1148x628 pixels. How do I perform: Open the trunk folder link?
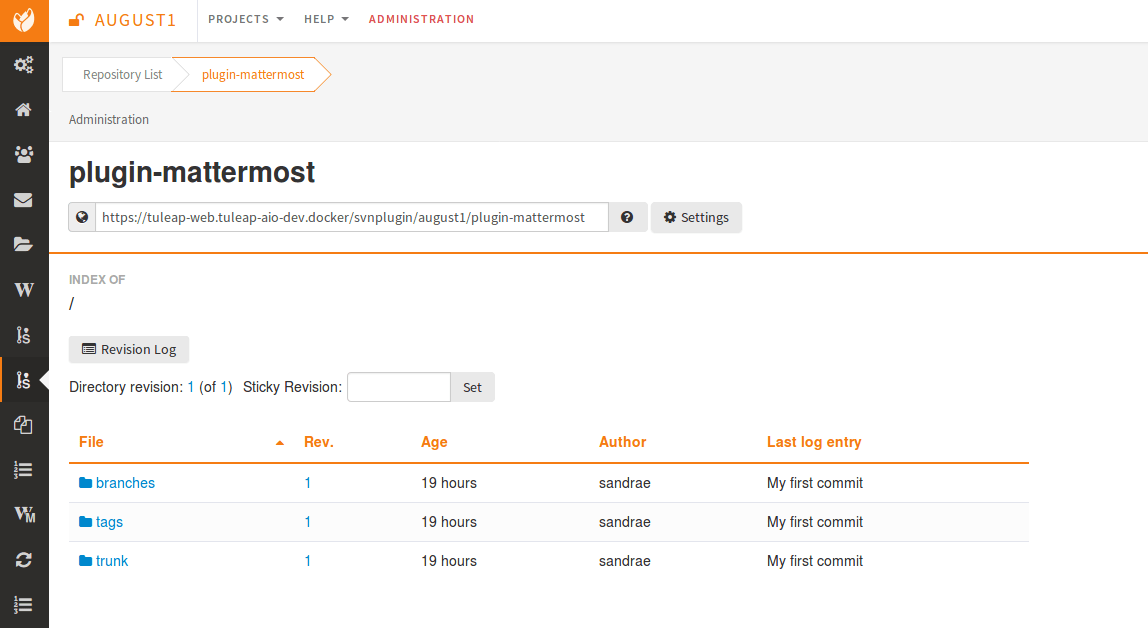click(x=112, y=561)
